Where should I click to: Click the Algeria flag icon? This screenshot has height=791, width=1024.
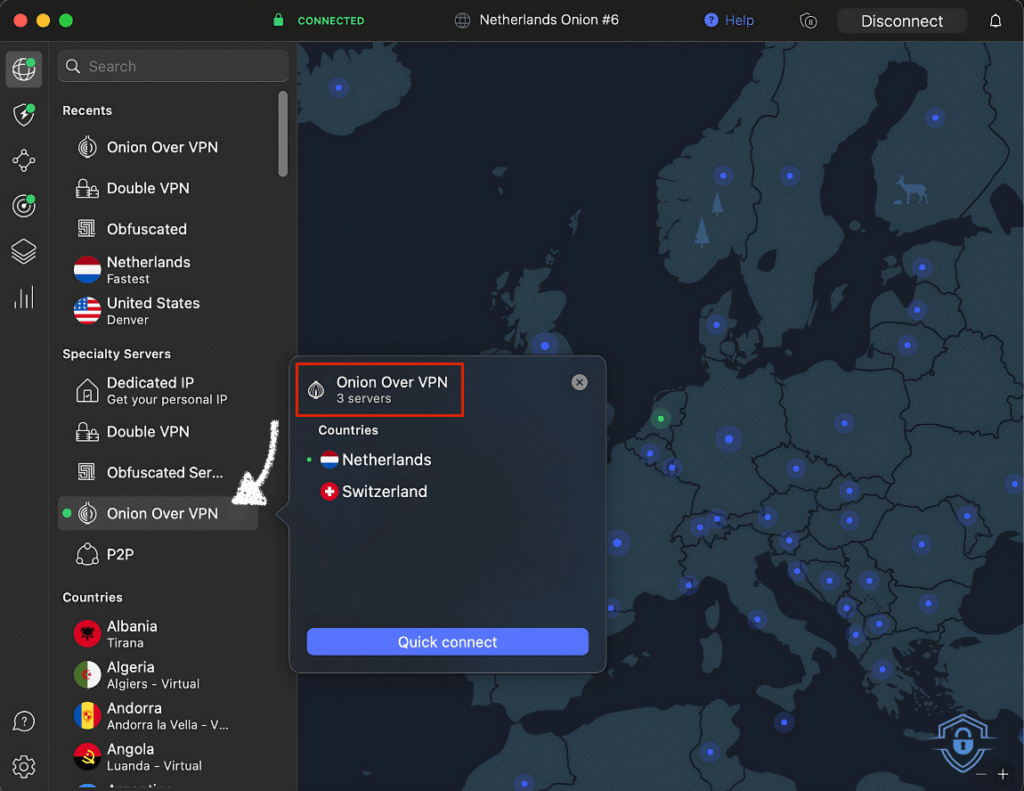click(x=87, y=675)
